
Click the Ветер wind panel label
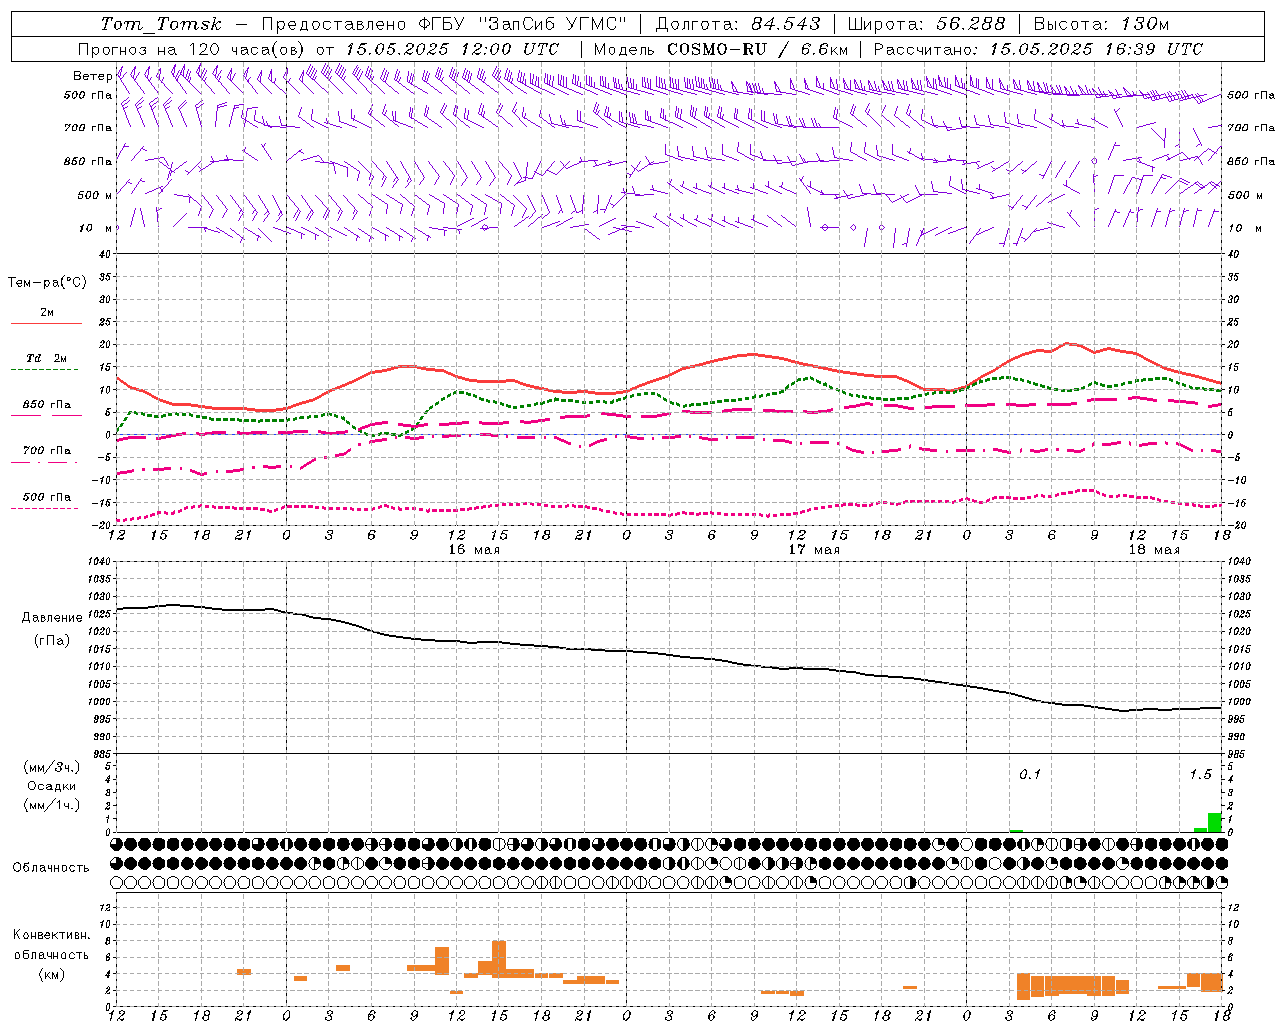coord(92,76)
